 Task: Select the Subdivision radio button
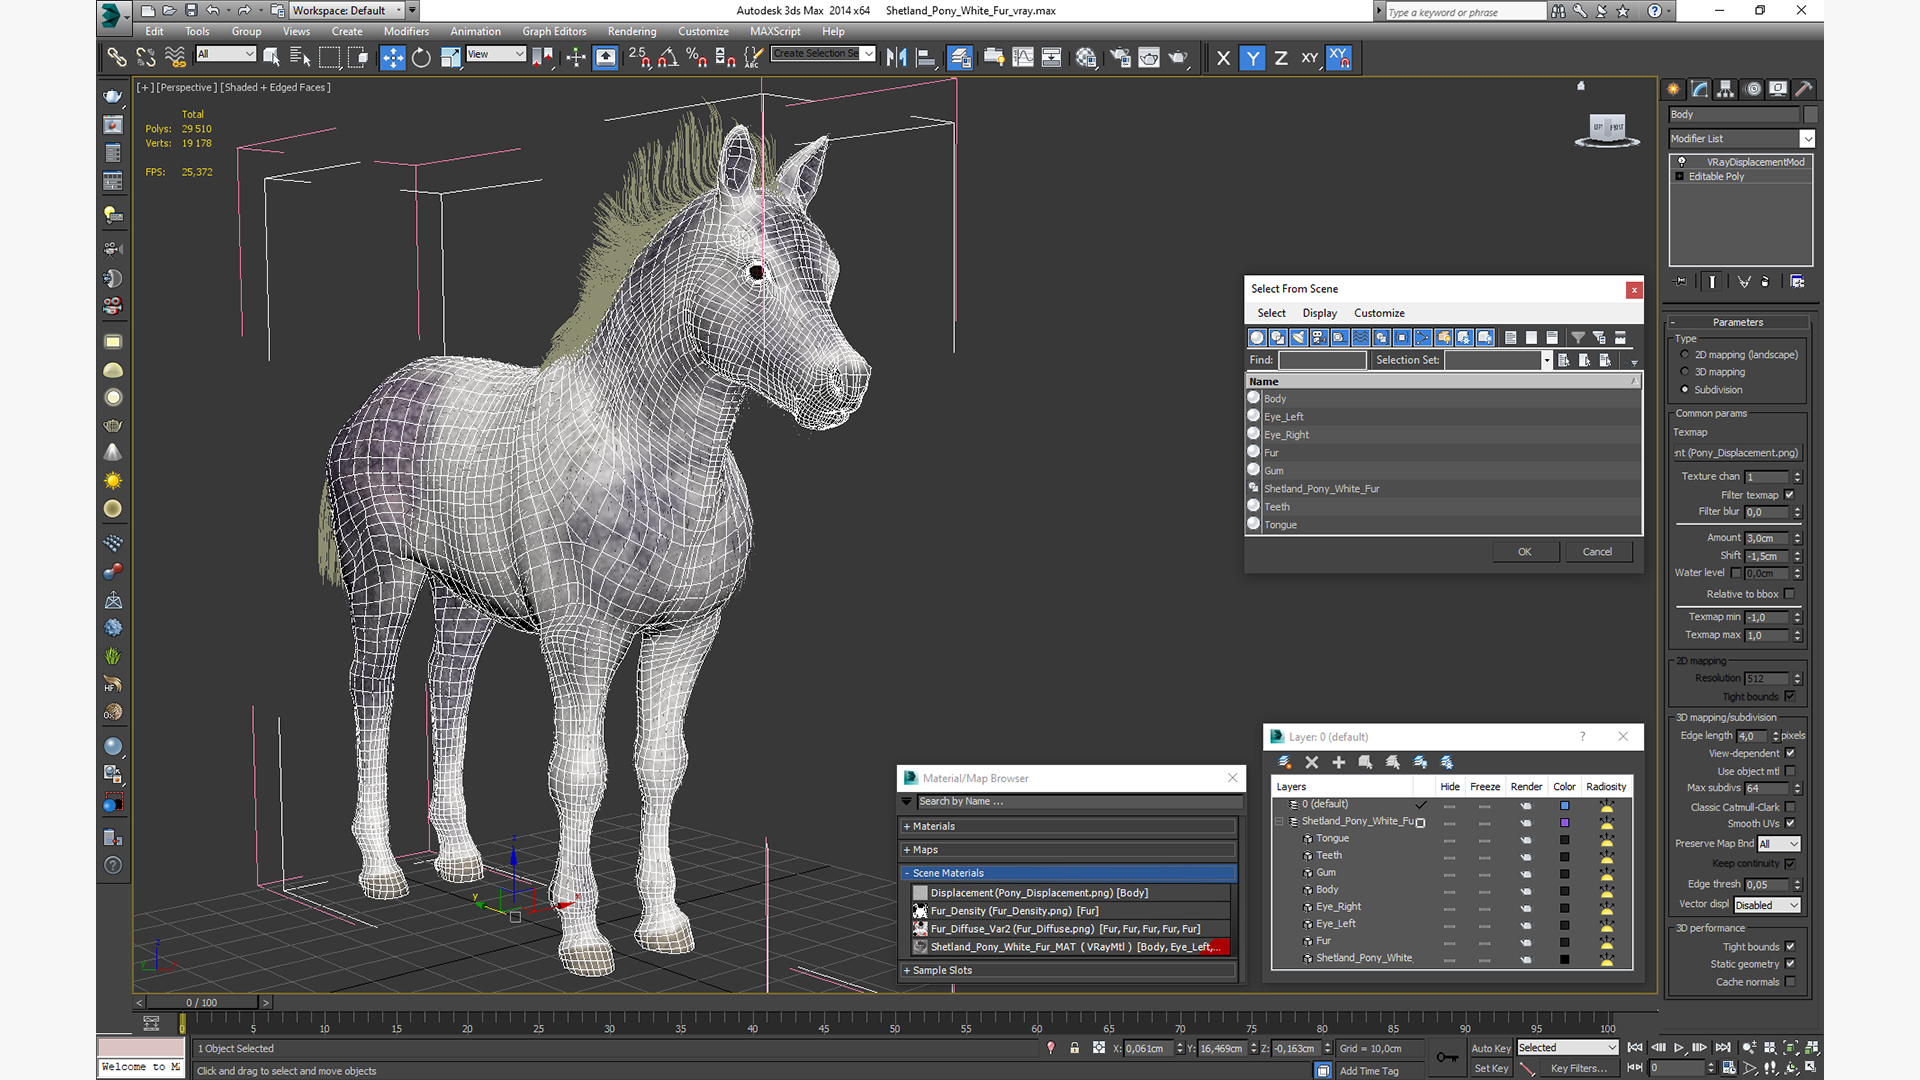tap(1685, 390)
